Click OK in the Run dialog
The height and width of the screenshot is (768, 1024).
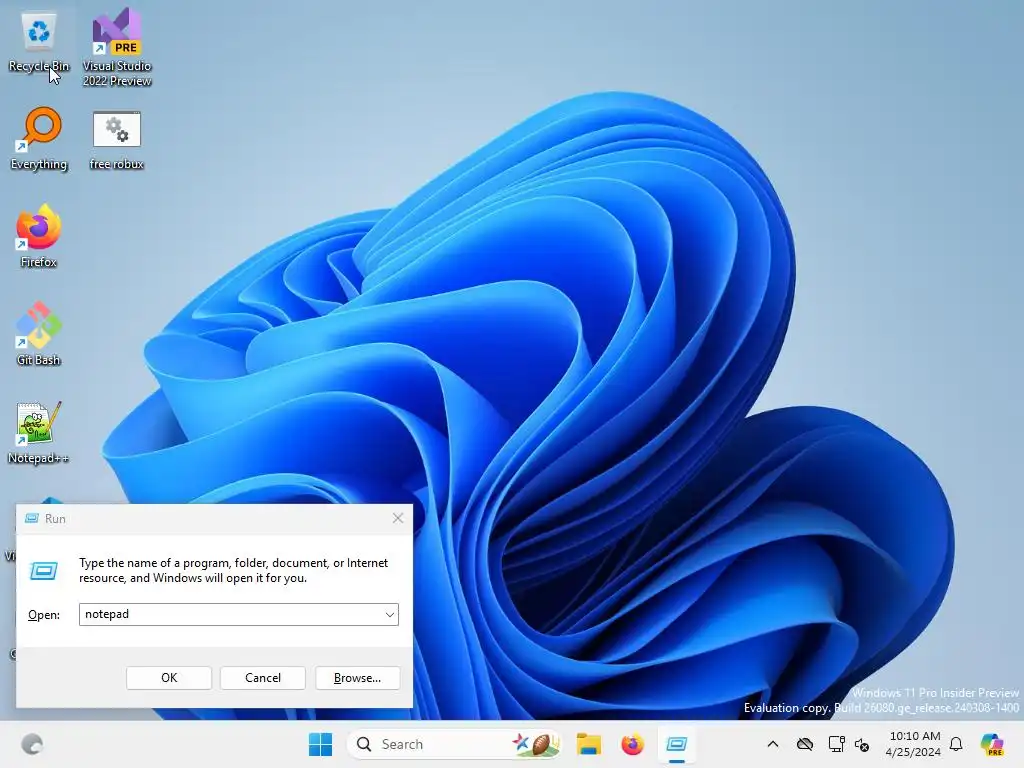[x=169, y=678]
